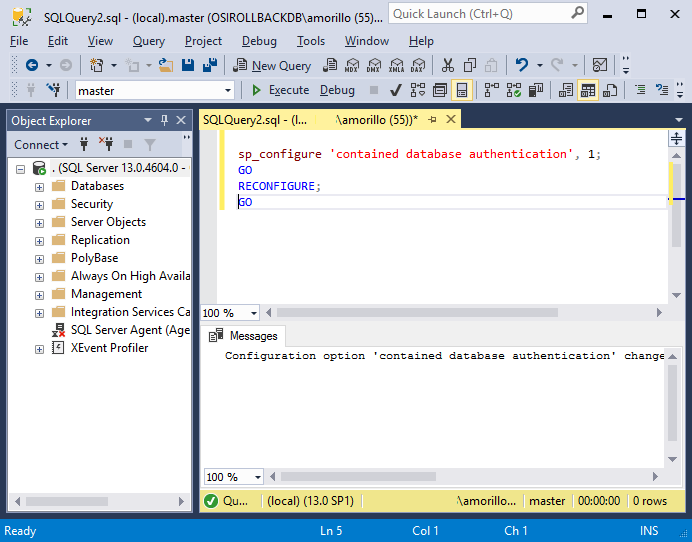
Task: Collapse the SQL Server 13.0.4604.0 root node
Action: click(x=20, y=169)
